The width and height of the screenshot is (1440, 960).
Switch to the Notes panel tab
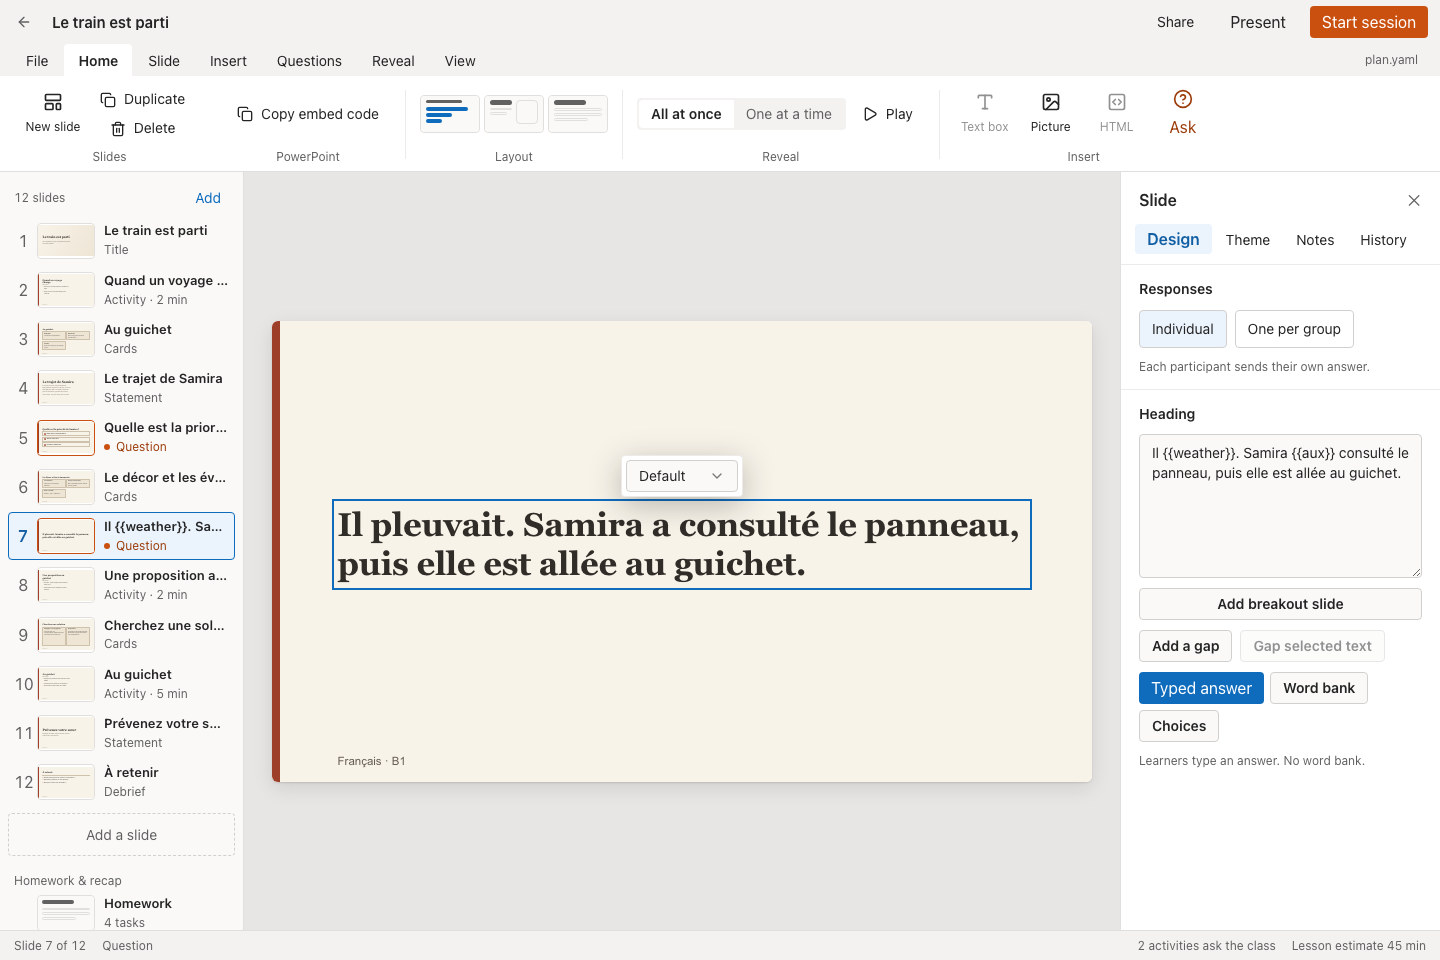[1315, 240]
